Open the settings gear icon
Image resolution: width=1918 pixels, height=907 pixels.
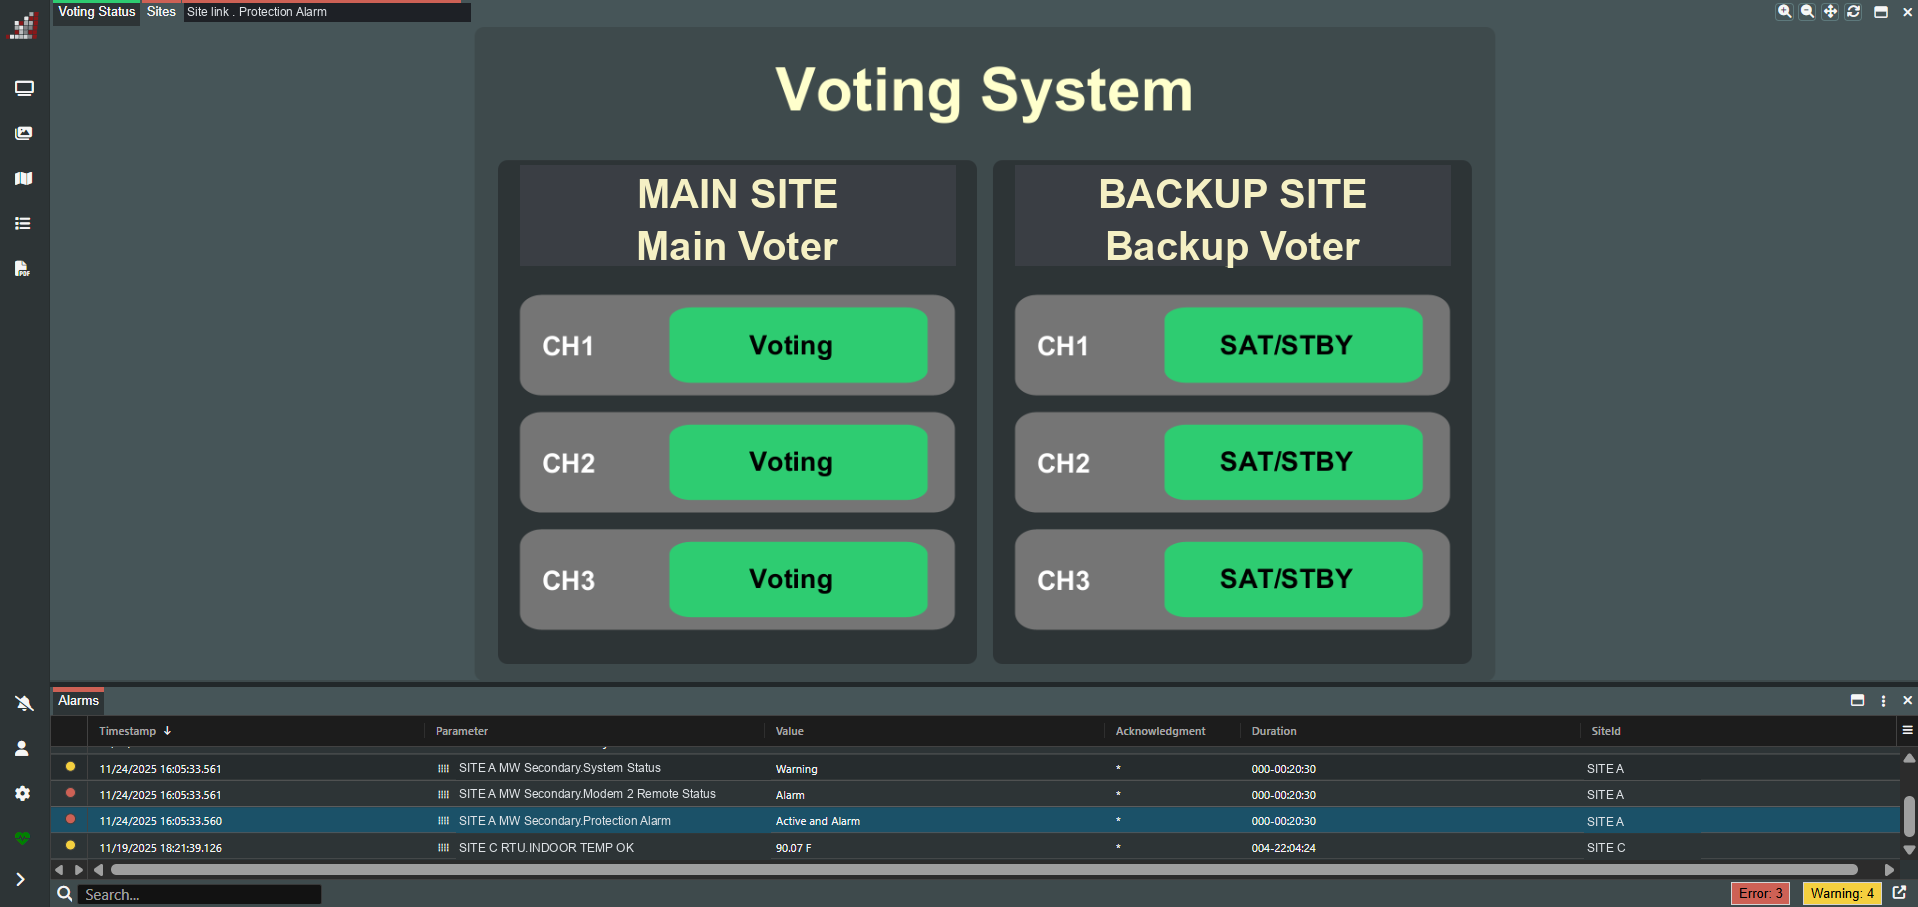click(22, 793)
